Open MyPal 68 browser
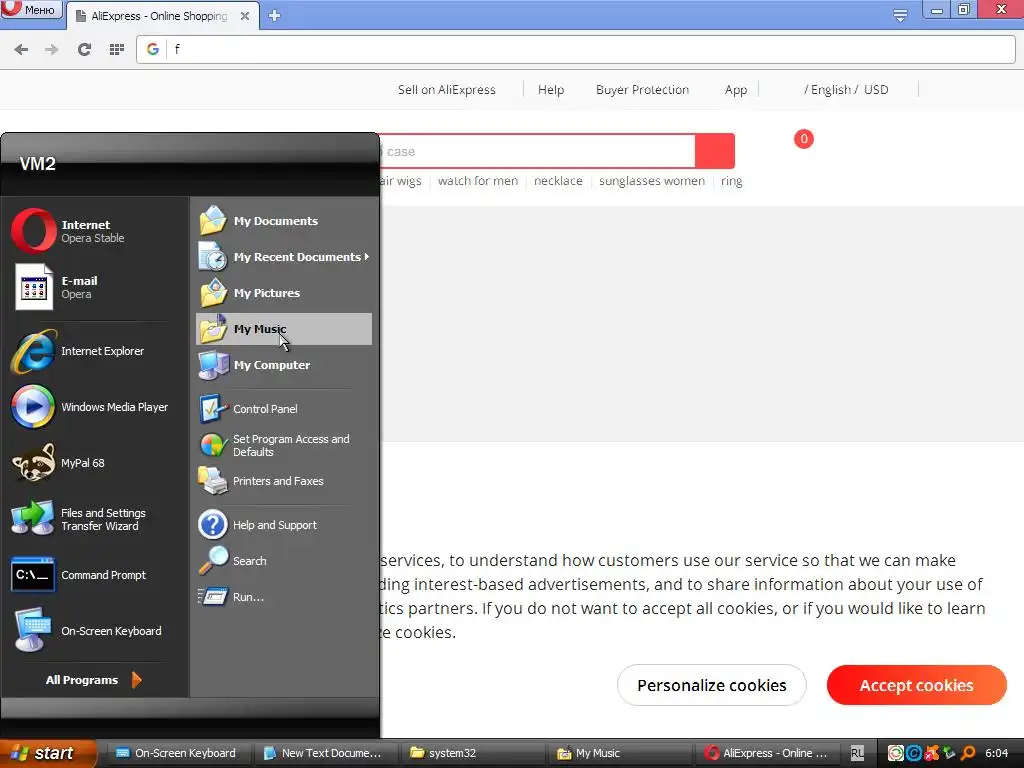Viewport: 1024px width, 768px height. click(x=95, y=463)
